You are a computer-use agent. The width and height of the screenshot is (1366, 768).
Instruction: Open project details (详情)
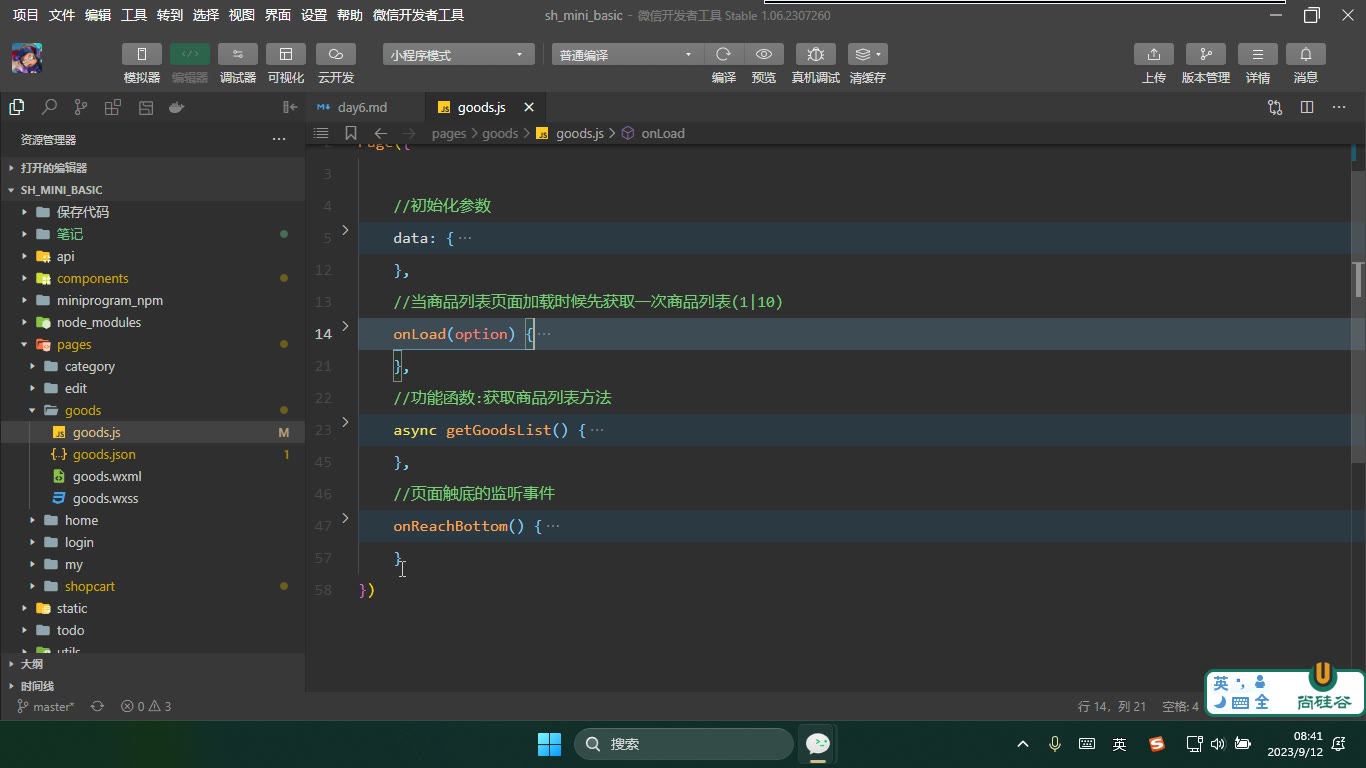pyautogui.click(x=1258, y=54)
